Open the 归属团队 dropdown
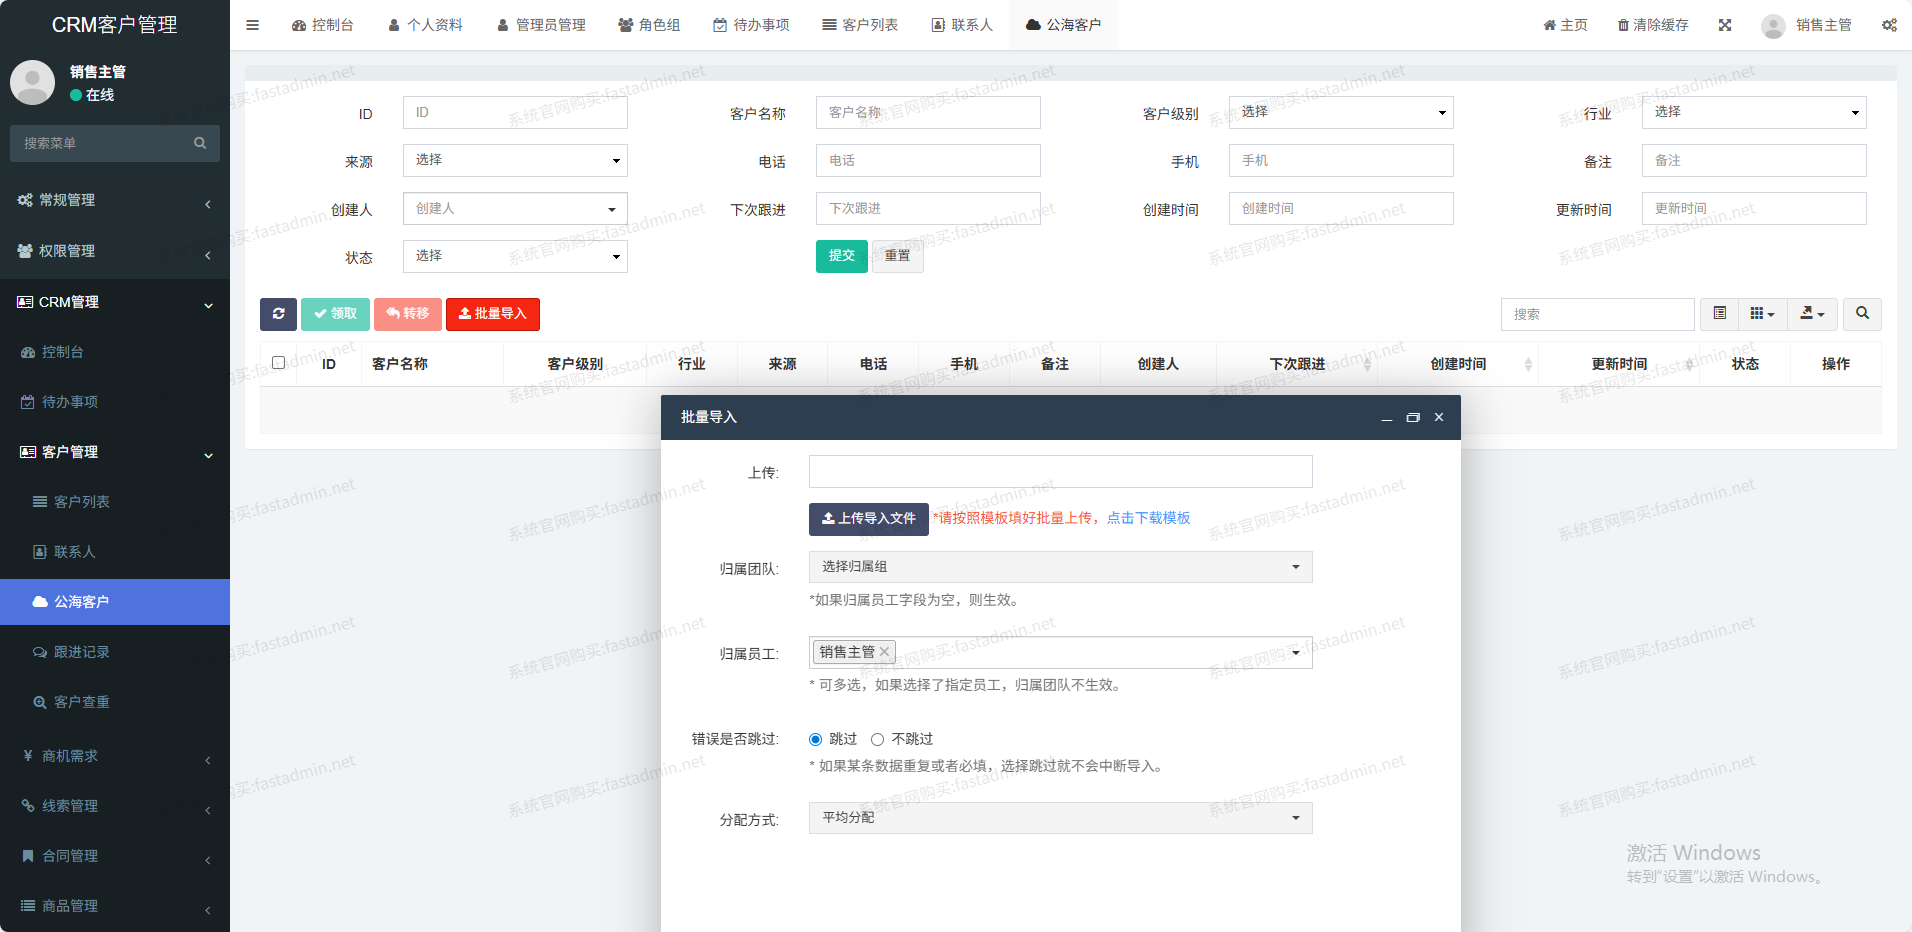The image size is (1912, 932). [x=1060, y=567]
